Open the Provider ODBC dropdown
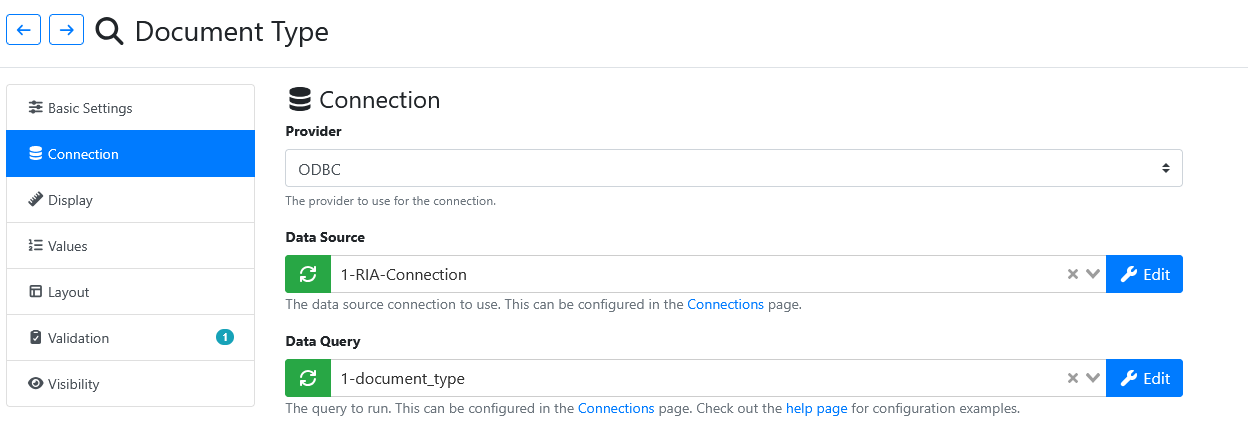The image size is (1248, 436). (734, 168)
